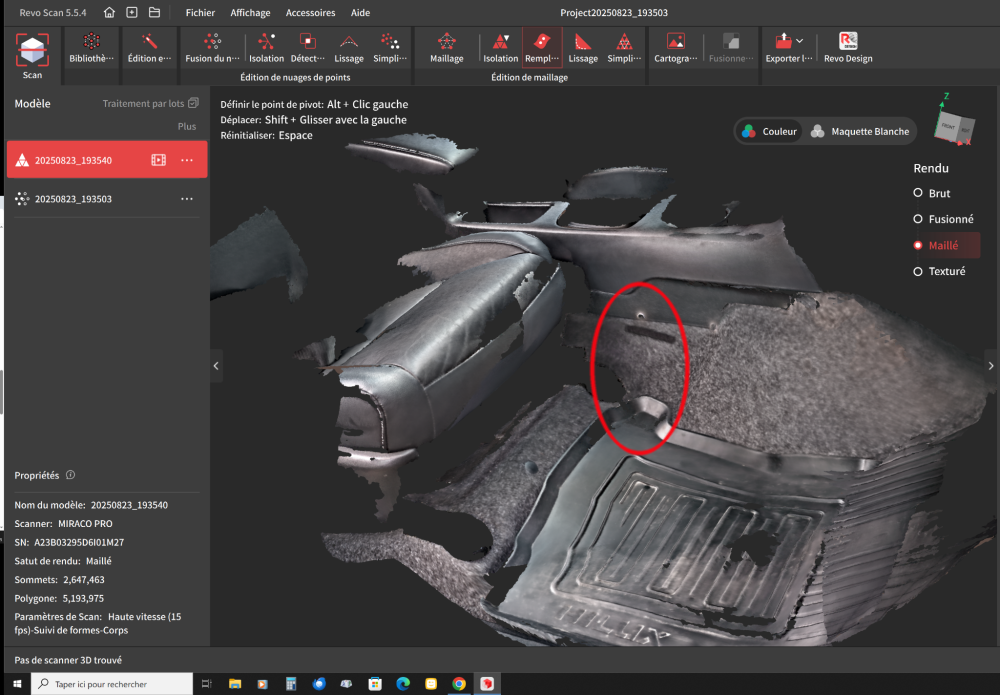This screenshot has width=1000, height=695.
Task: Select point cloud 20250823_193503 in list
Action: (x=107, y=199)
